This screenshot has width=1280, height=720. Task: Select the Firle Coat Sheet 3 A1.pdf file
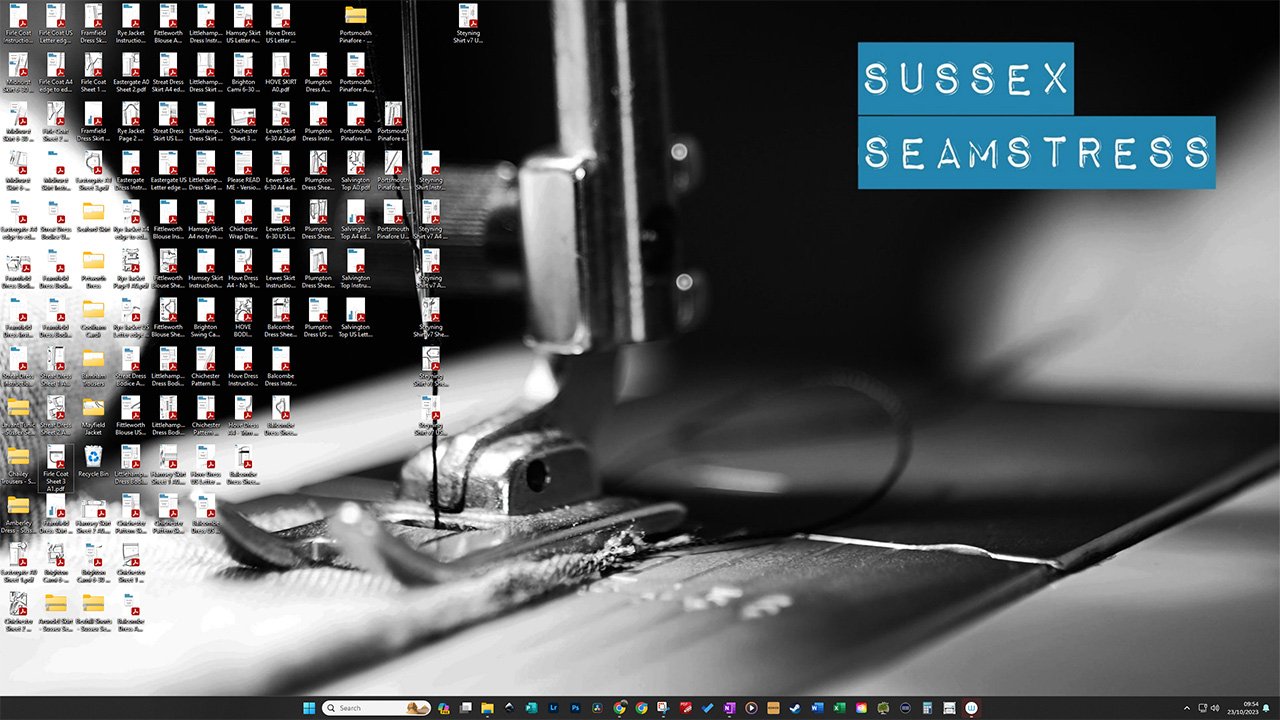click(x=56, y=469)
